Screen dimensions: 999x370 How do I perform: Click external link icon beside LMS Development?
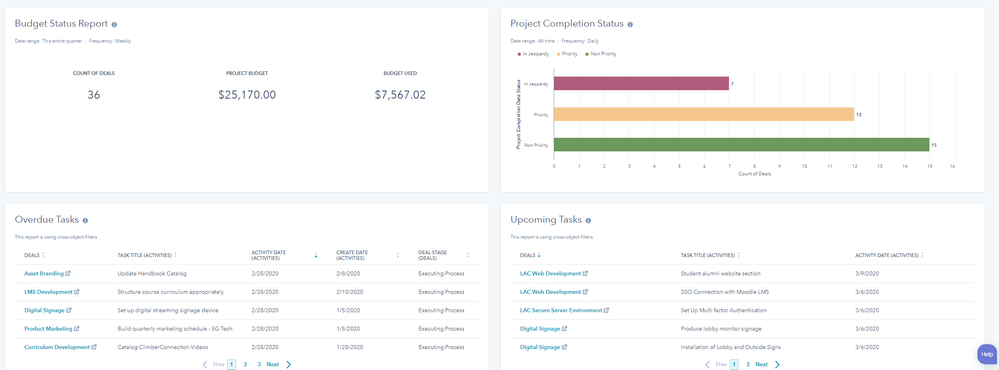coord(77,292)
